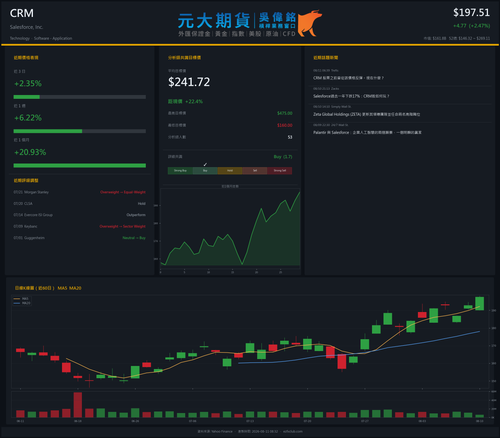Click the Strong Sell rating segment
The image size is (500, 438).
(280, 171)
